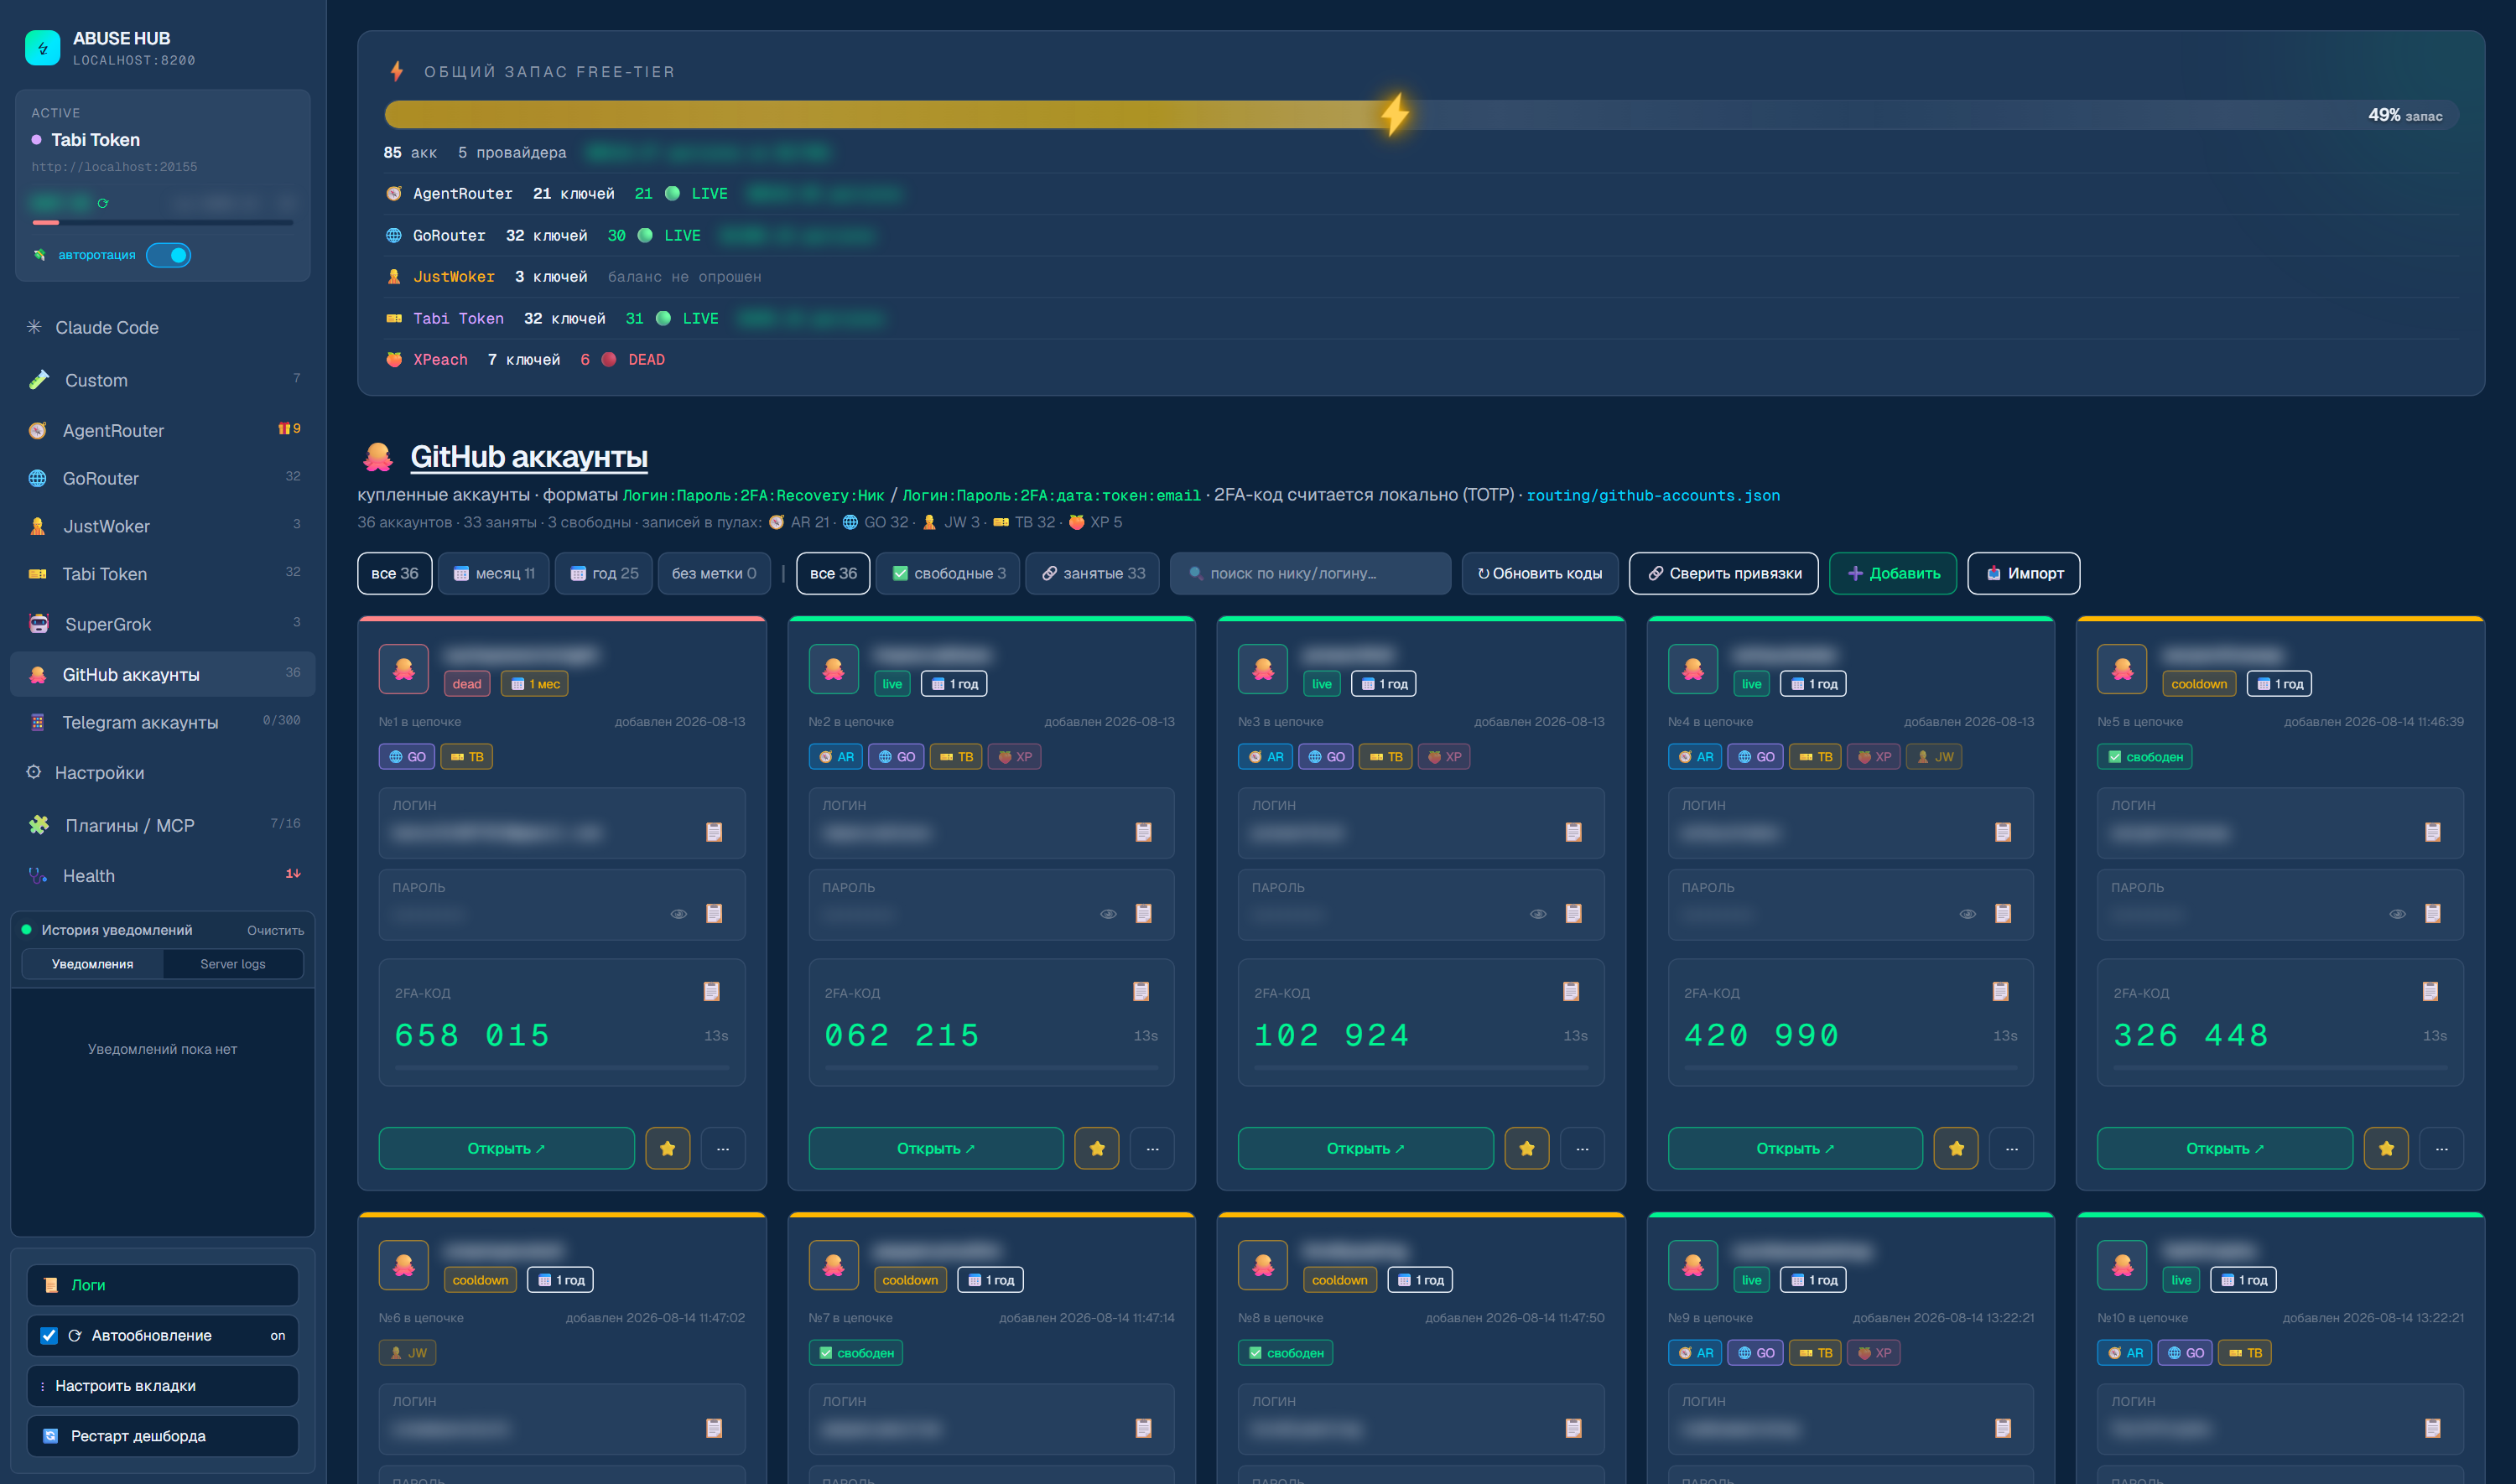Star account №4 as favorite
Image resolution: width=2516 pixels, height=1484 pixels.
1956,1148
